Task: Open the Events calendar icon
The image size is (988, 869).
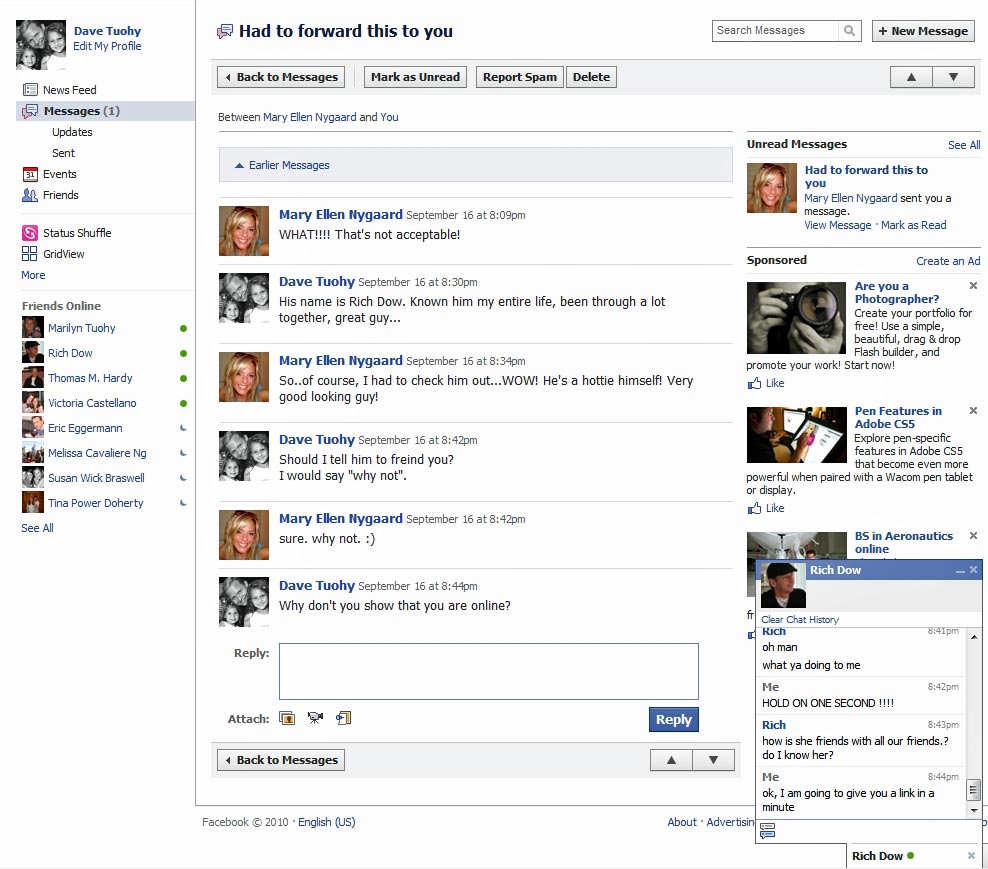Action: click(30, 174)
